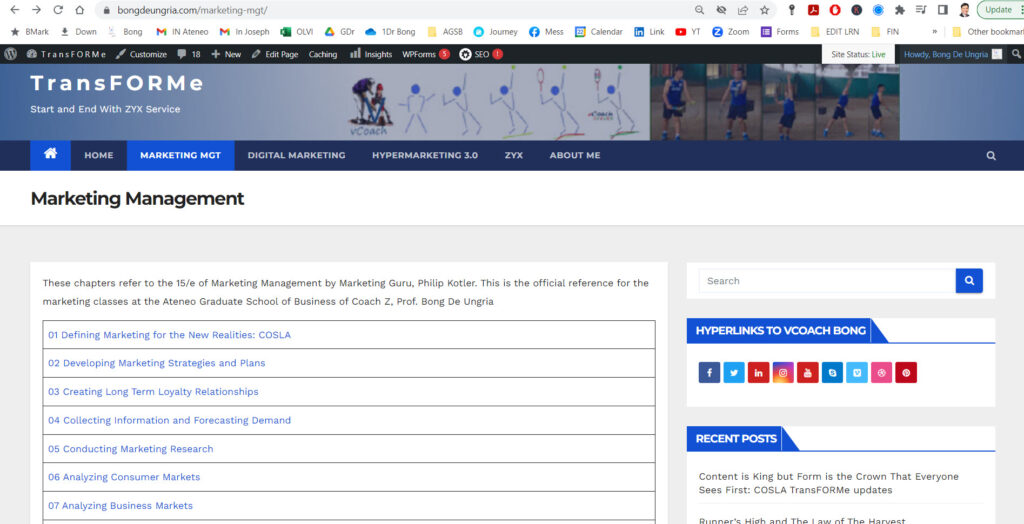
Task: Expand the hidden bookmarks overflow chevron
Action: pyautogui.click(x=934, y=32)
